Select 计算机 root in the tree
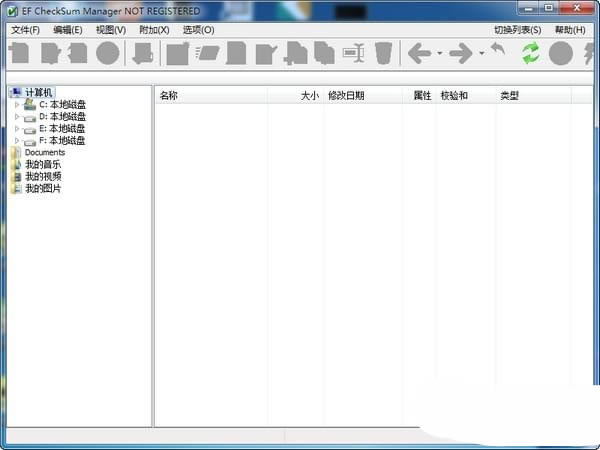 pyautogui.click(x=38, y=92)
